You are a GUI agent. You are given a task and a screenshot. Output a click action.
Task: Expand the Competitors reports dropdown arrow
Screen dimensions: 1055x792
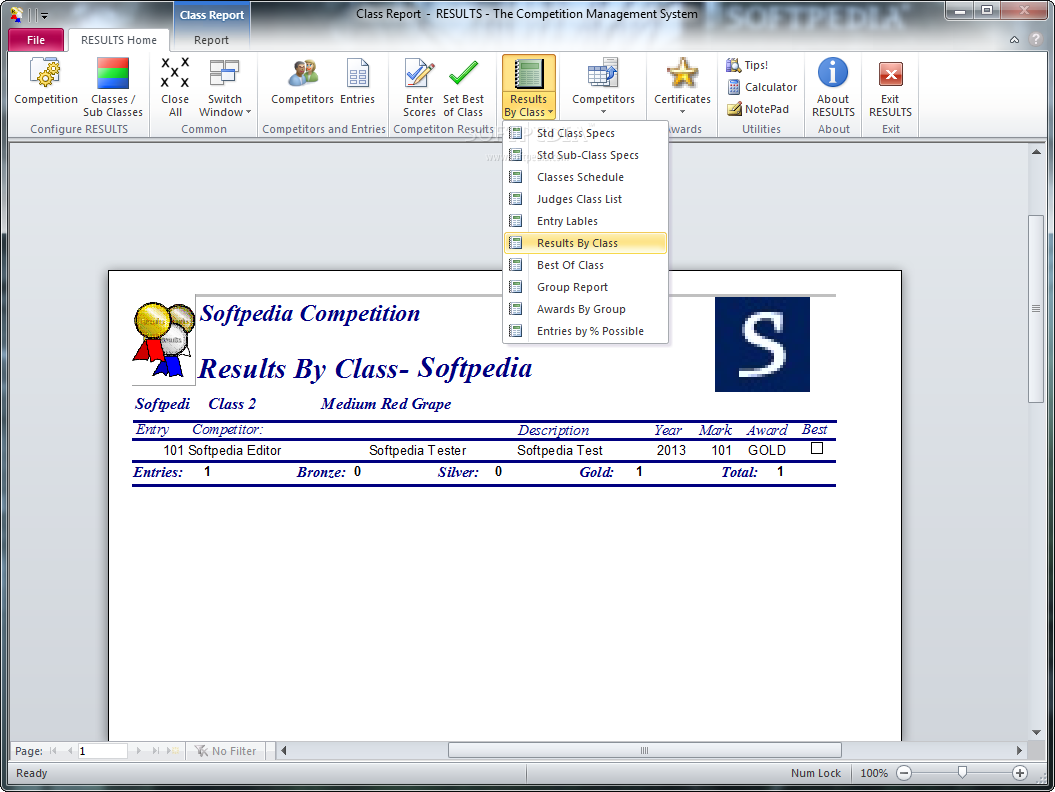pyautogui.click(x=604, y=112)
